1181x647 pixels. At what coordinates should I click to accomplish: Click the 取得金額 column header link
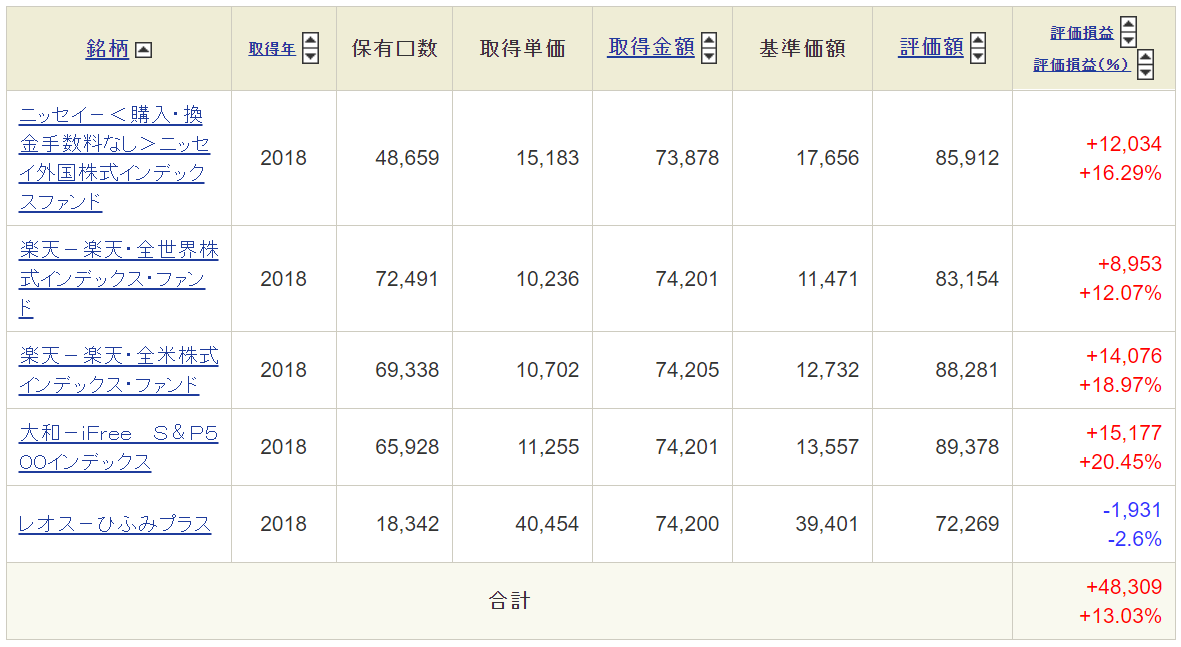click(652, 47)
